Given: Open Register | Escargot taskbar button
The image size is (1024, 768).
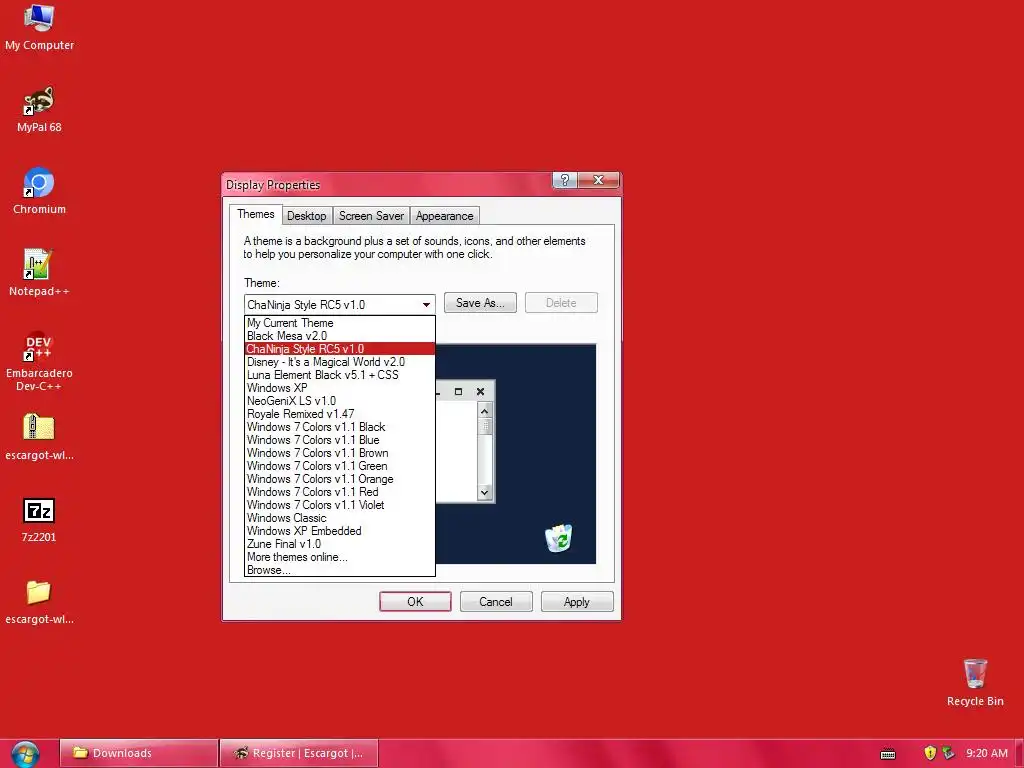Looking at the screenshot, I should pos(299,754).
